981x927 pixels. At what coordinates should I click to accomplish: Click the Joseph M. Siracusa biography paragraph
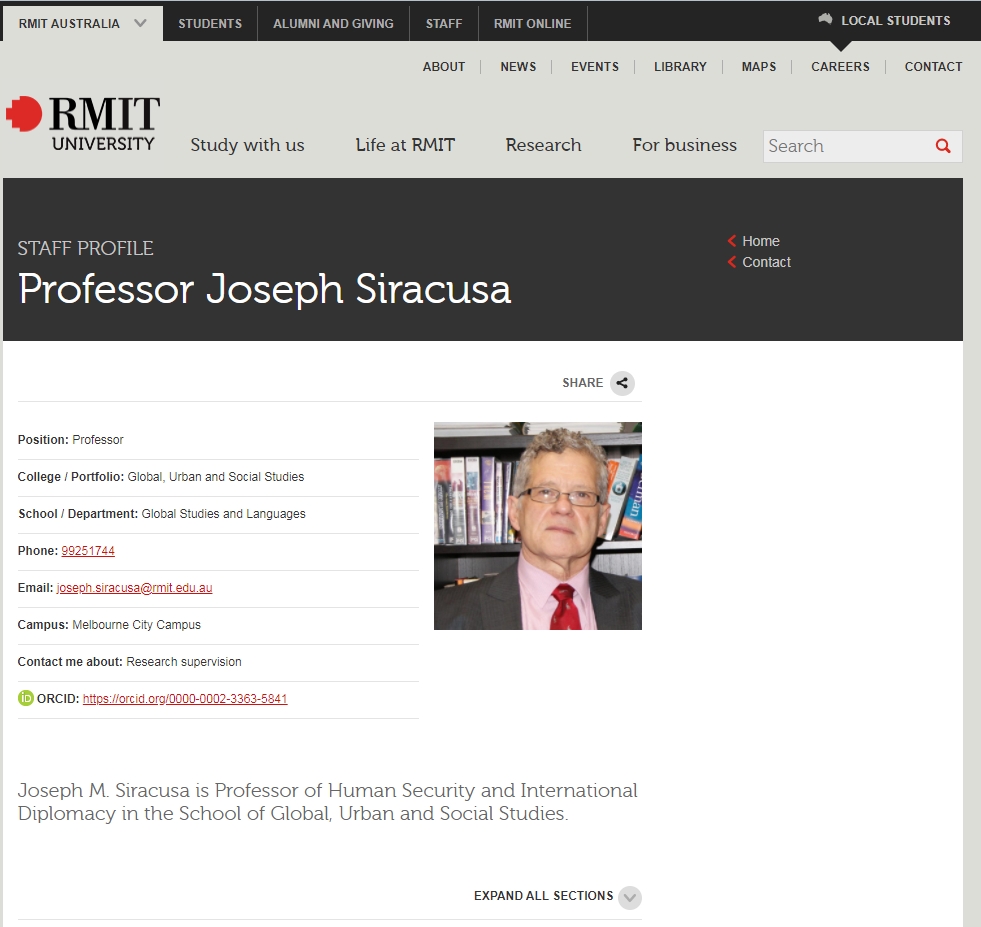pyautogui.click(x=328, y=802)
